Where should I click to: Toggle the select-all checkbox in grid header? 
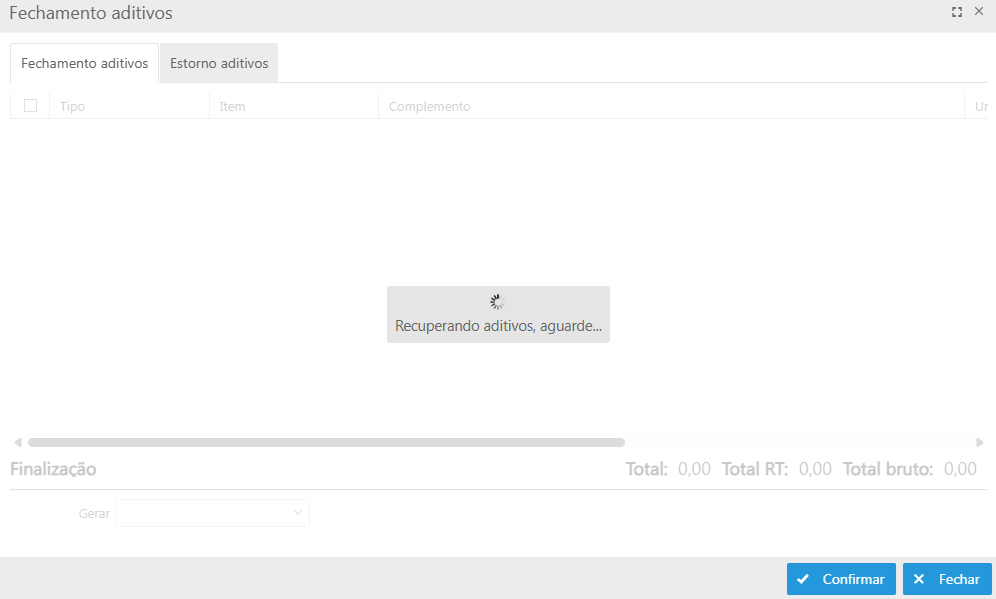(30, 106)
